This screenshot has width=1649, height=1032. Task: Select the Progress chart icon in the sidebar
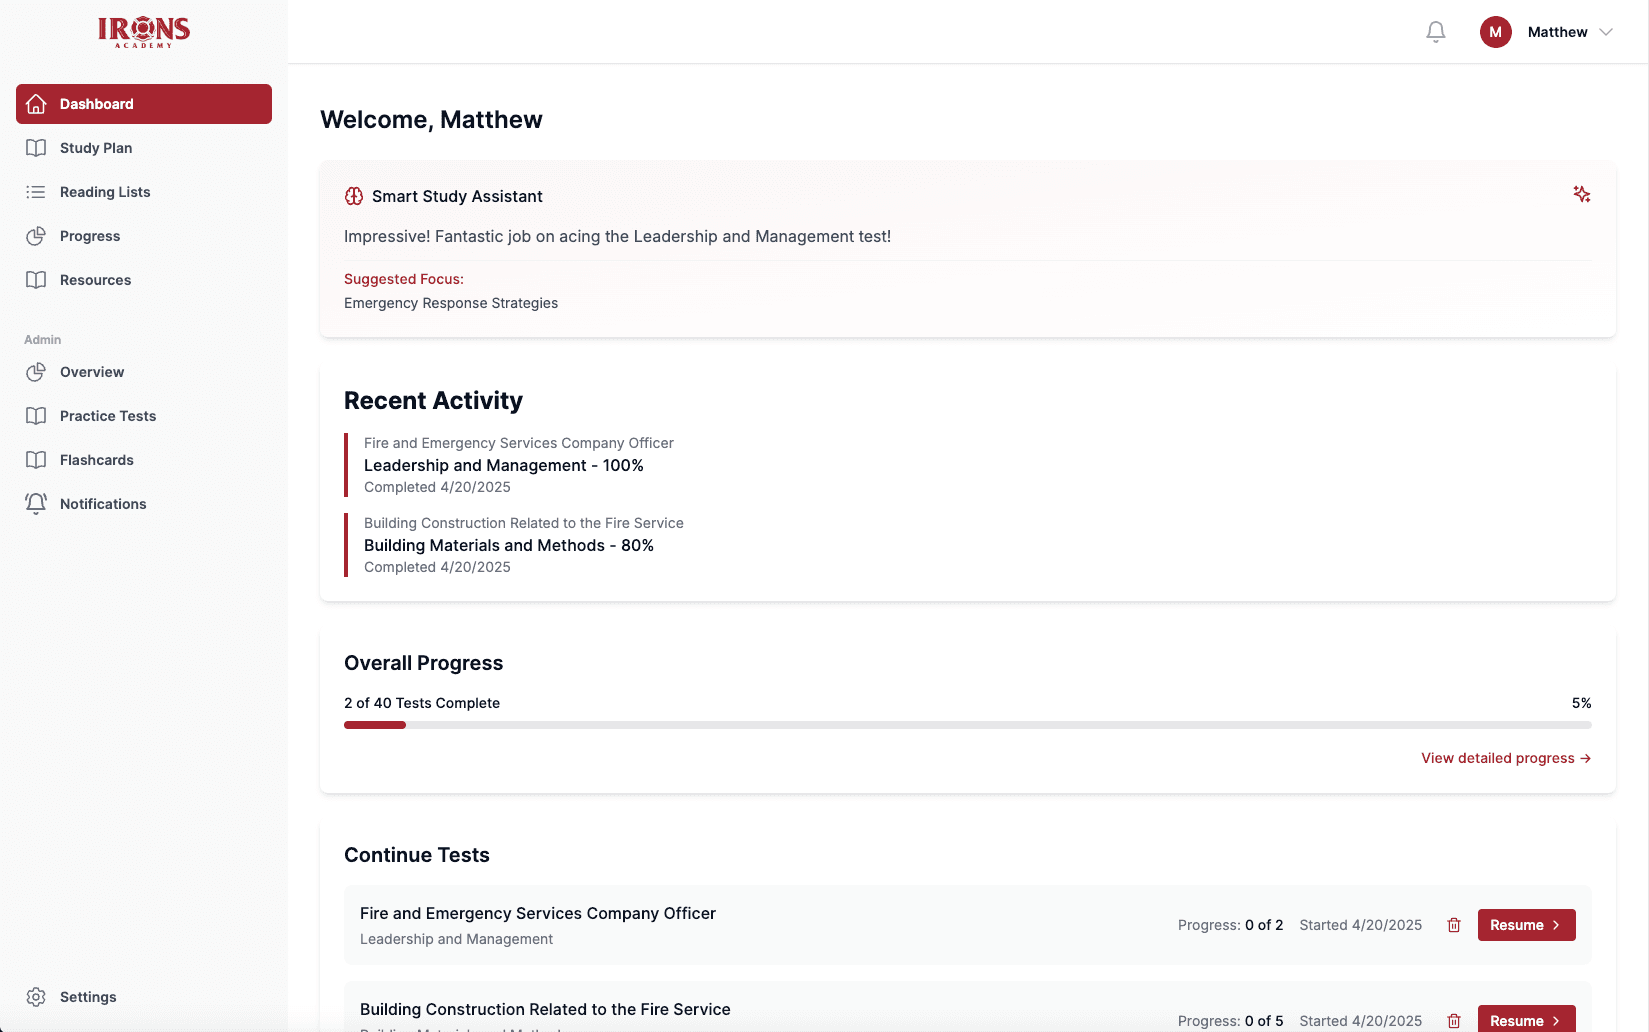coord(36,235)
